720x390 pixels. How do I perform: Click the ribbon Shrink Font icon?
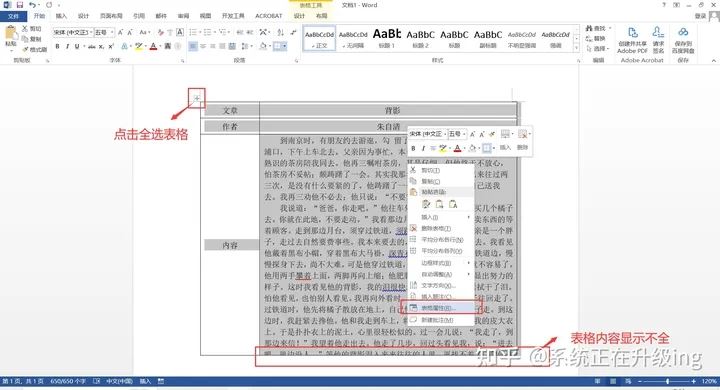[x=130, y=32]
